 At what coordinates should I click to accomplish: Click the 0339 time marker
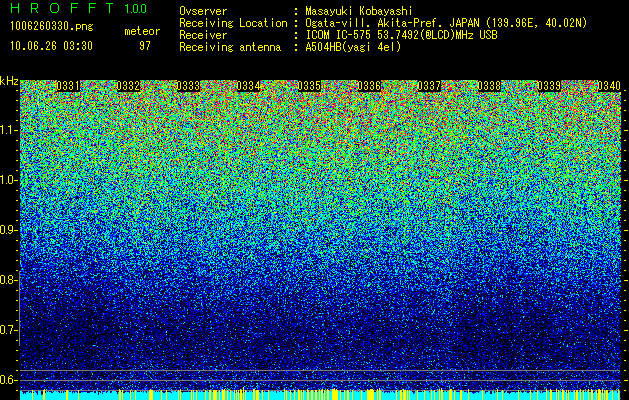click(549, 86)
